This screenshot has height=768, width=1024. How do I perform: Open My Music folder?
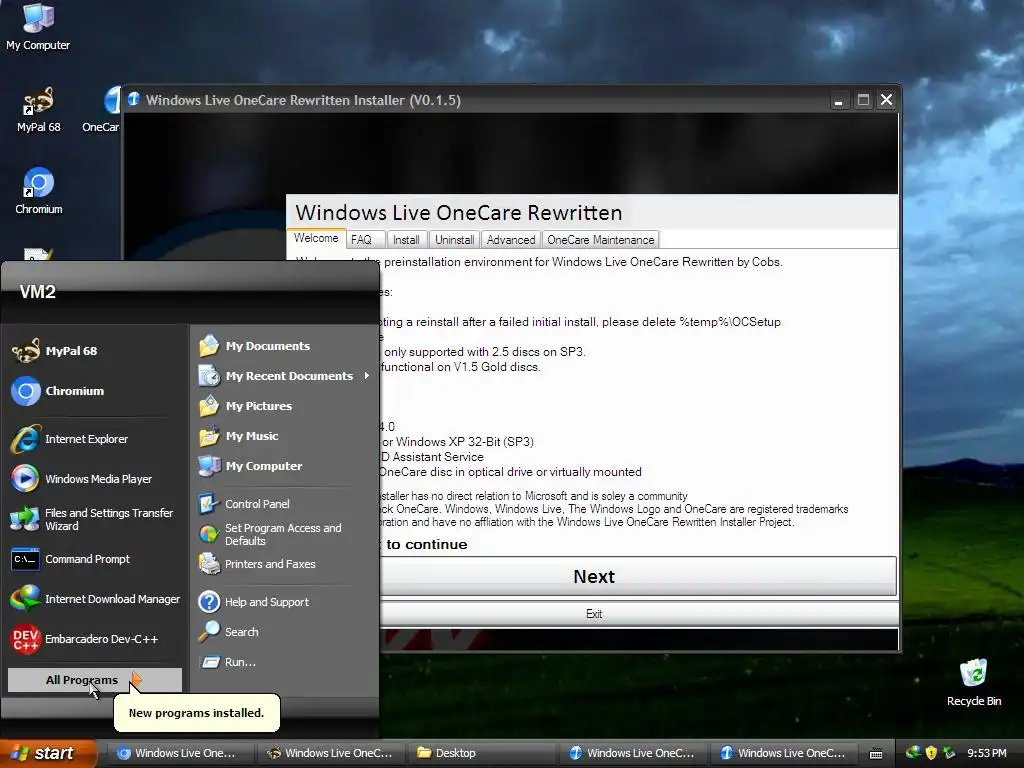tap(284, 436)
